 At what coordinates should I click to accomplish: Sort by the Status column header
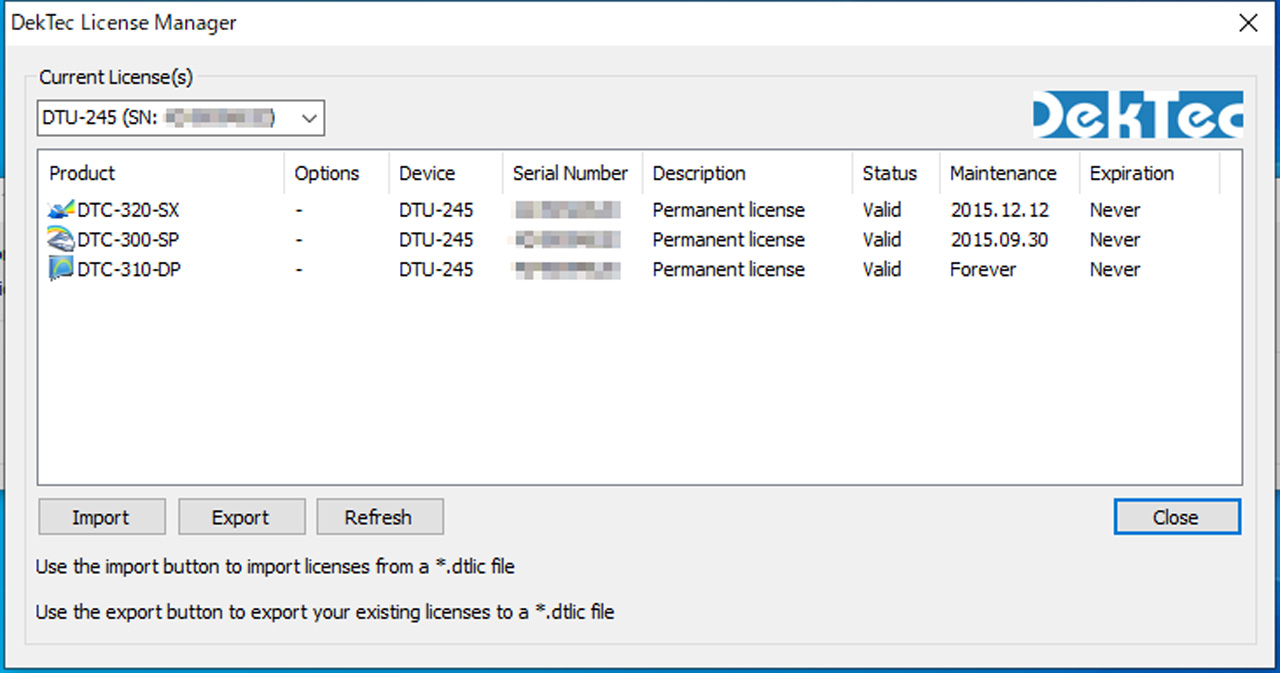pyautogui.click(x=896, y=173)
